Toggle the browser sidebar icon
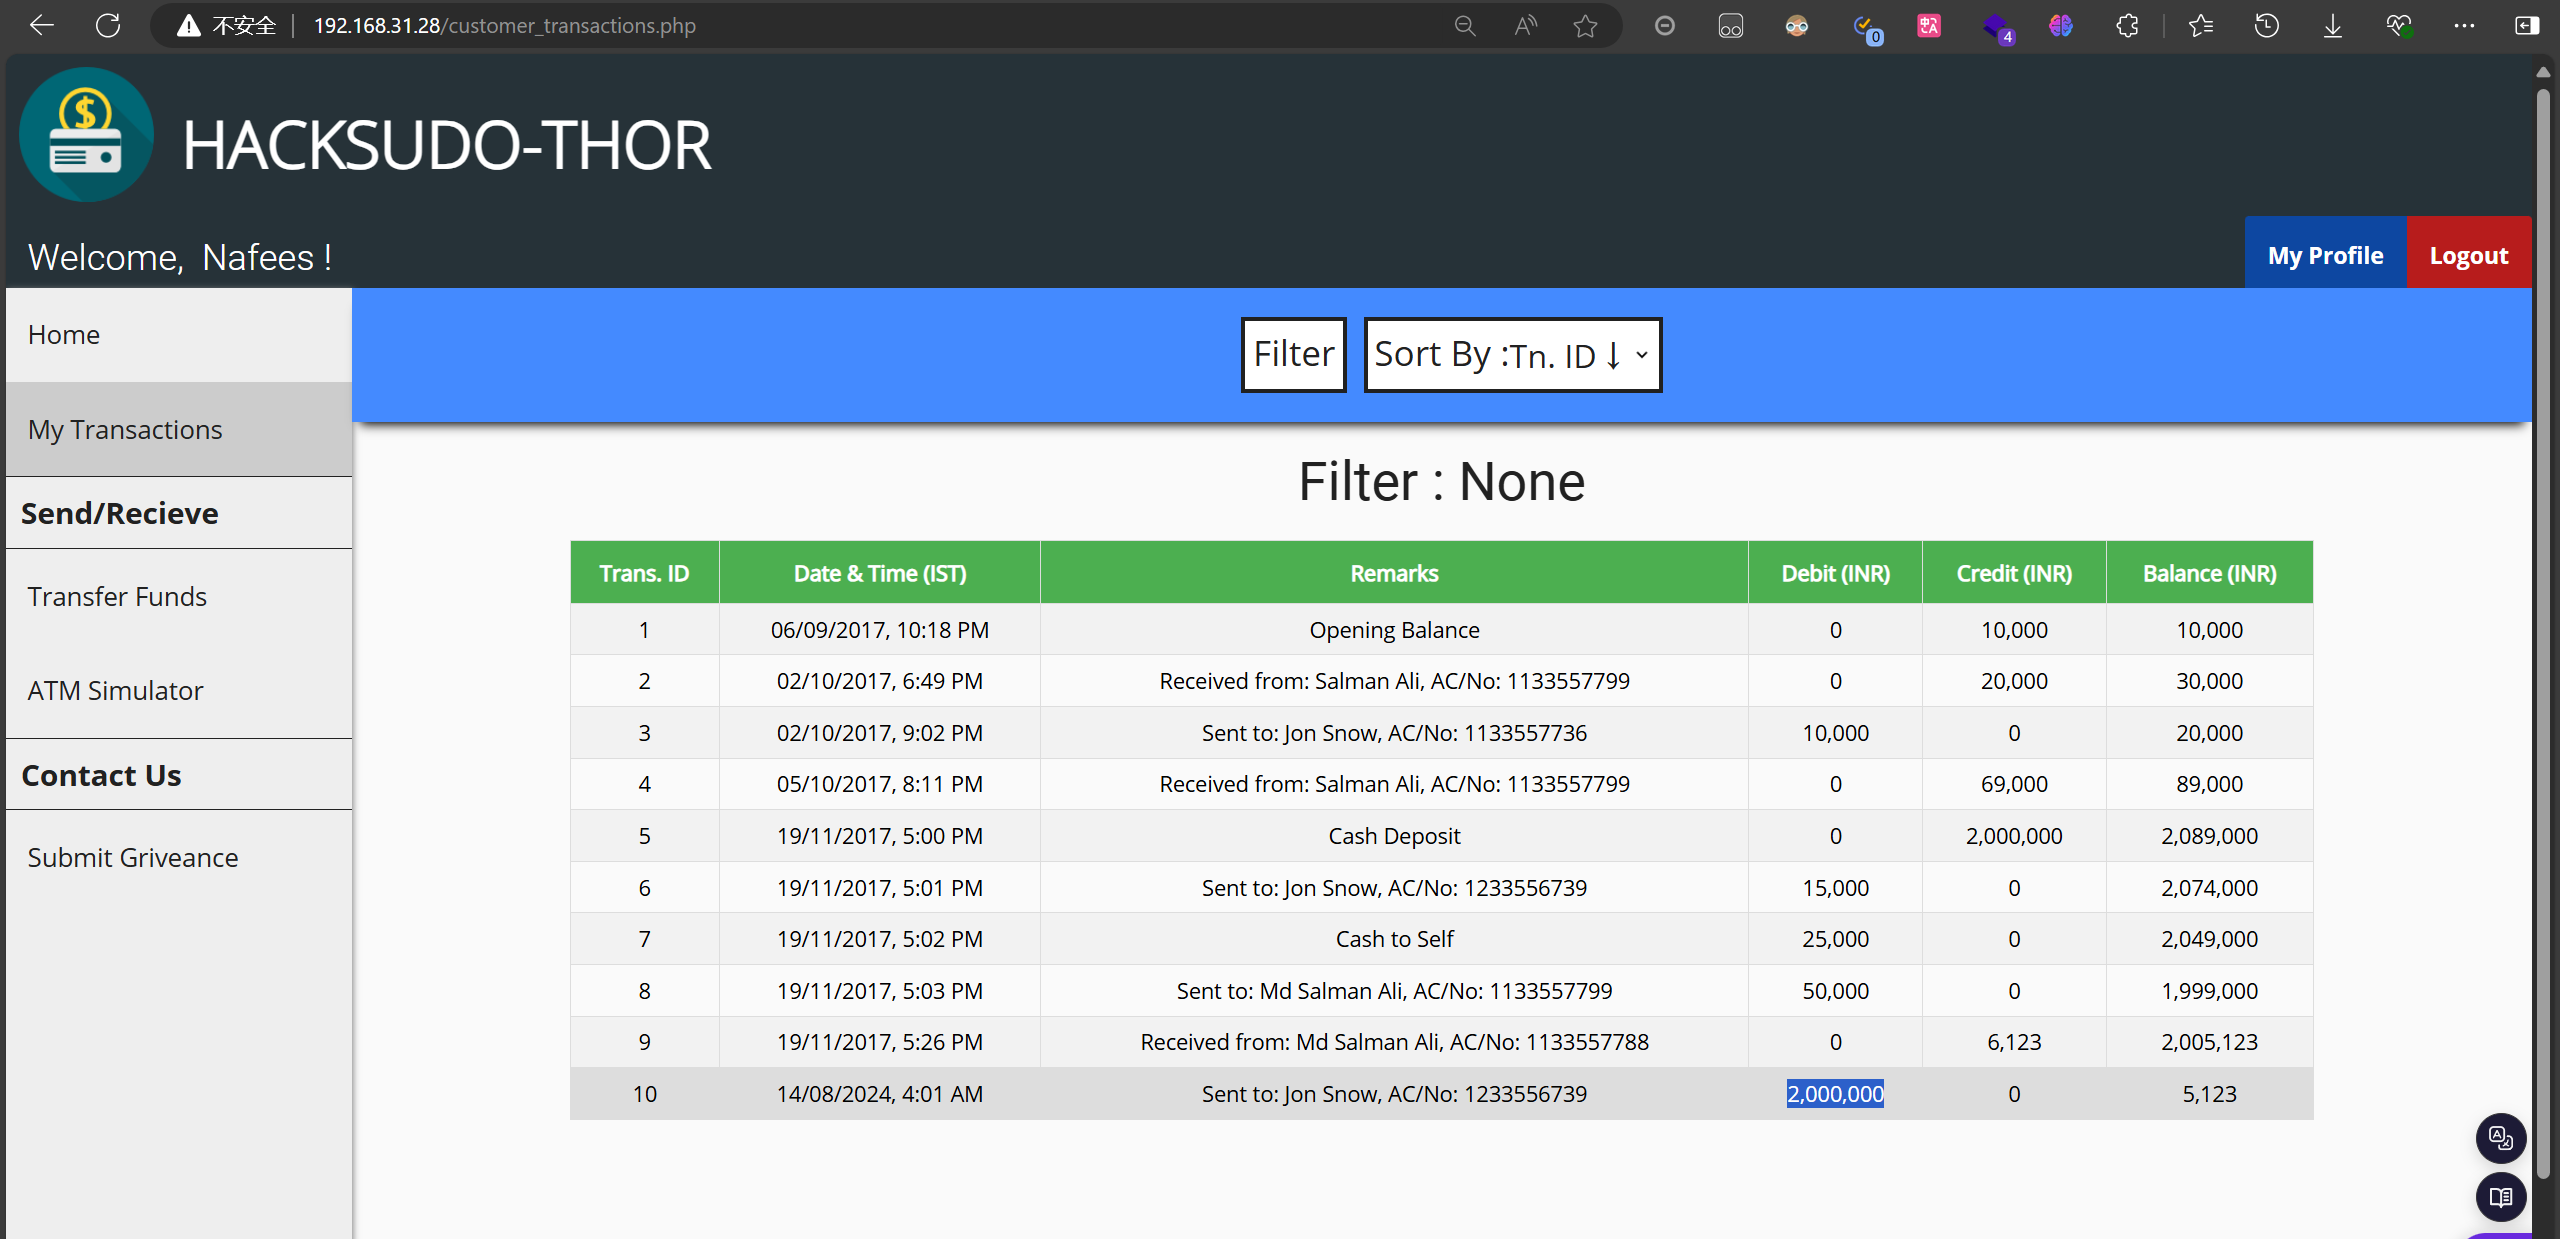The width and height of the screenshot is (2560, 1239). [x=2527, y=25]
